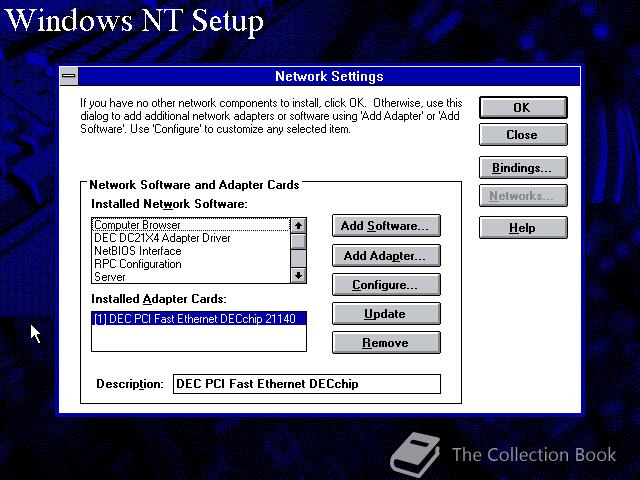Select RPC Configuration entry

[191, 264]
